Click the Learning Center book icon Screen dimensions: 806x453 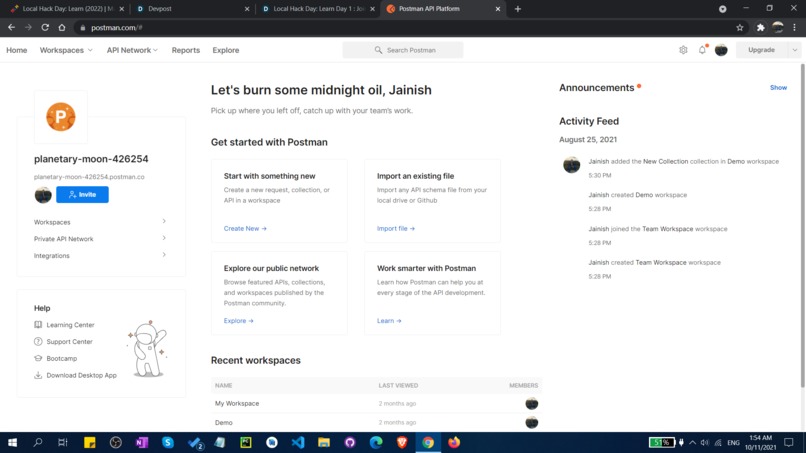tap(38, 324)
